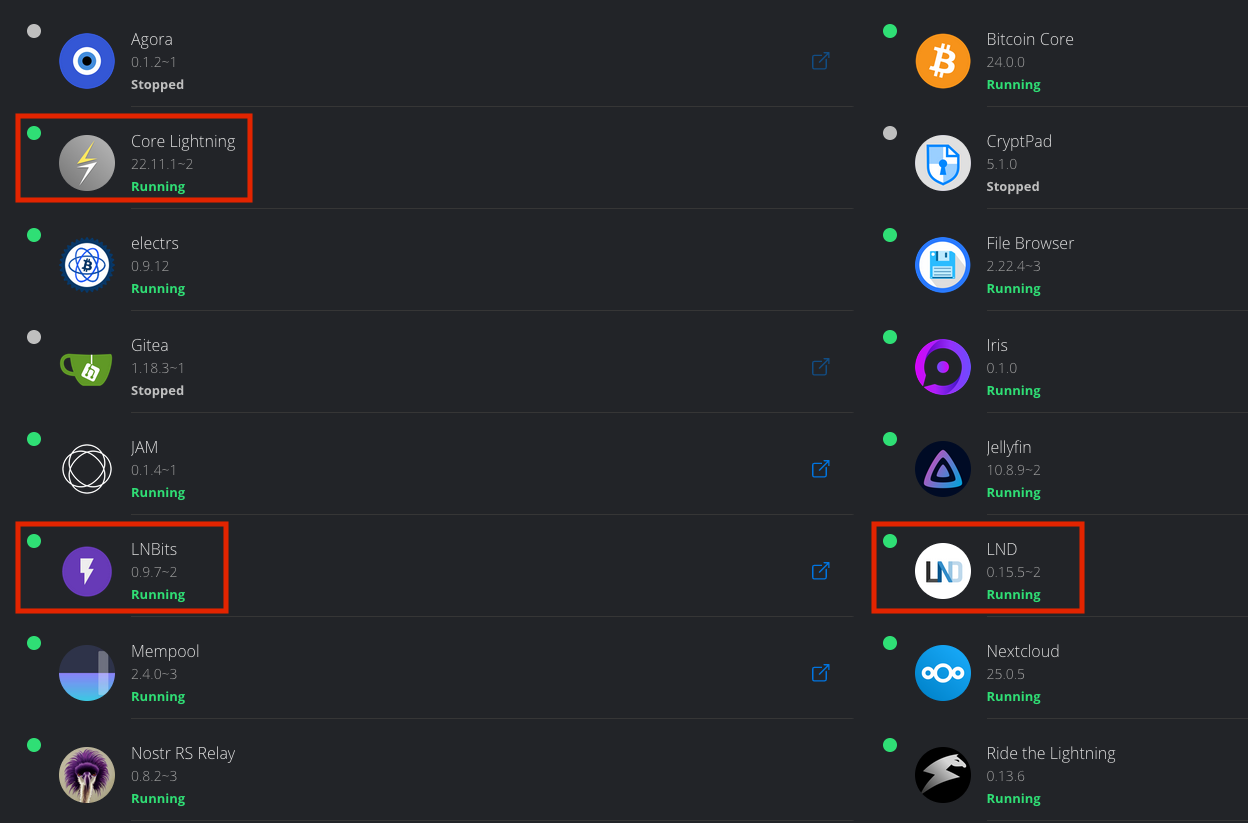
Task: Open the Ride the Lightning app entry
Action: 1050,754
